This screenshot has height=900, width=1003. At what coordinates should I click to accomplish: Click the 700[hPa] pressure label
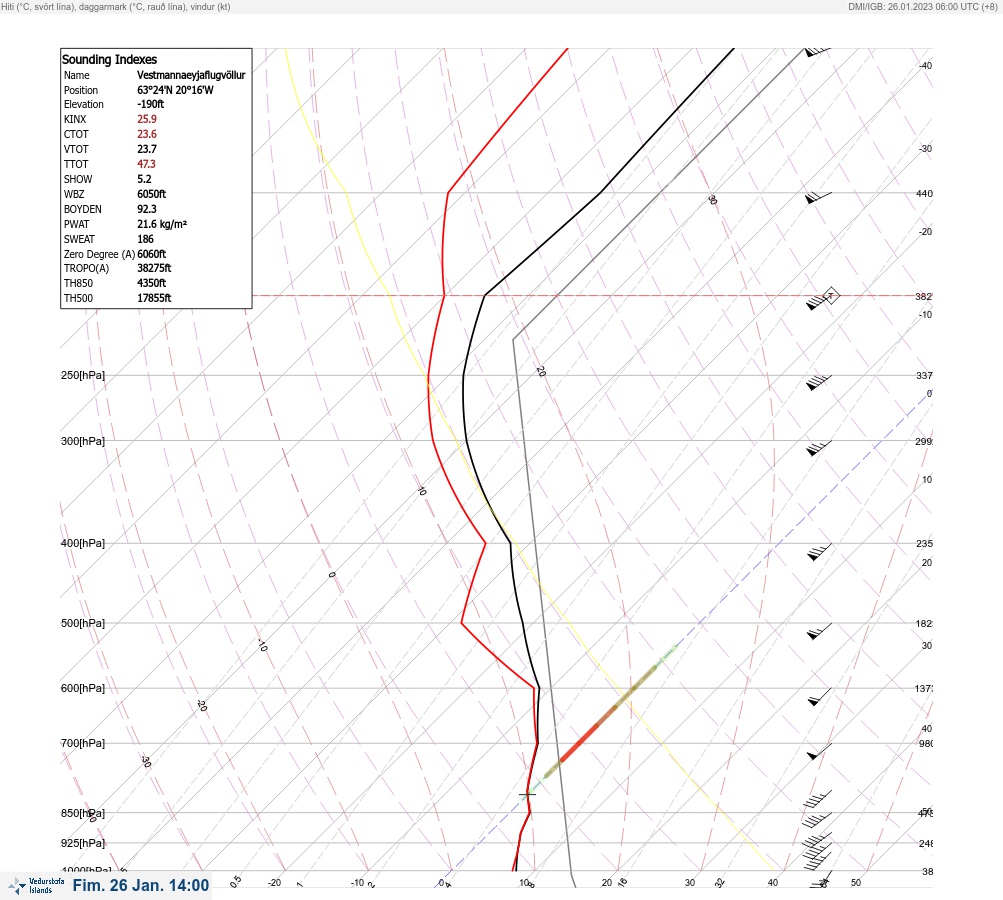[x=83, y=743]
